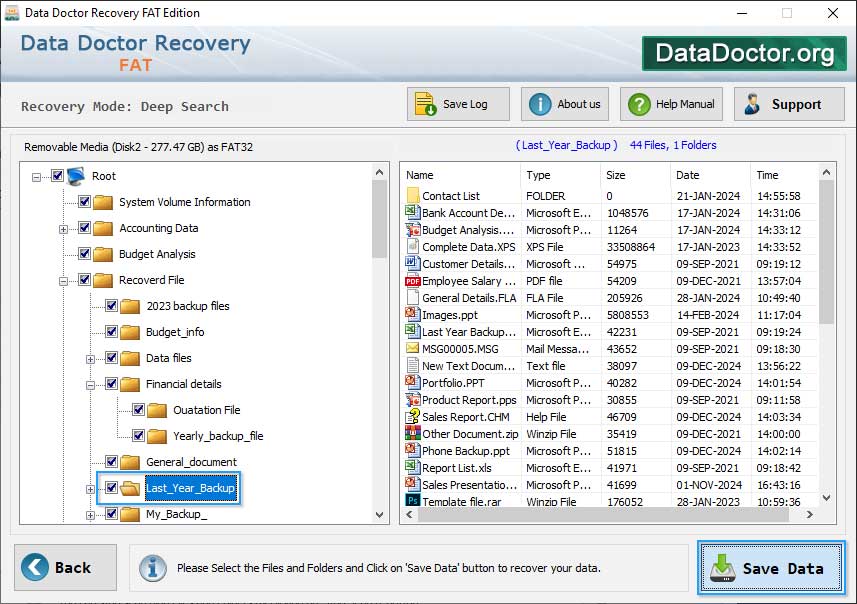Uncheck the Root checkbox

click(57, 175)
